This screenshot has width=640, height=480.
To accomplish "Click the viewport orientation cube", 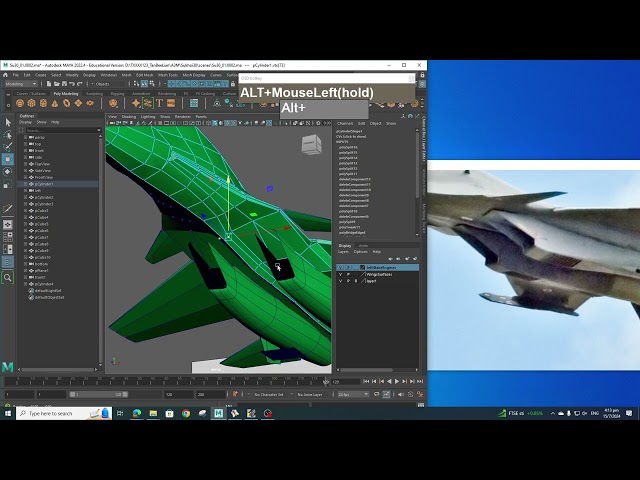I will point(311,144).
